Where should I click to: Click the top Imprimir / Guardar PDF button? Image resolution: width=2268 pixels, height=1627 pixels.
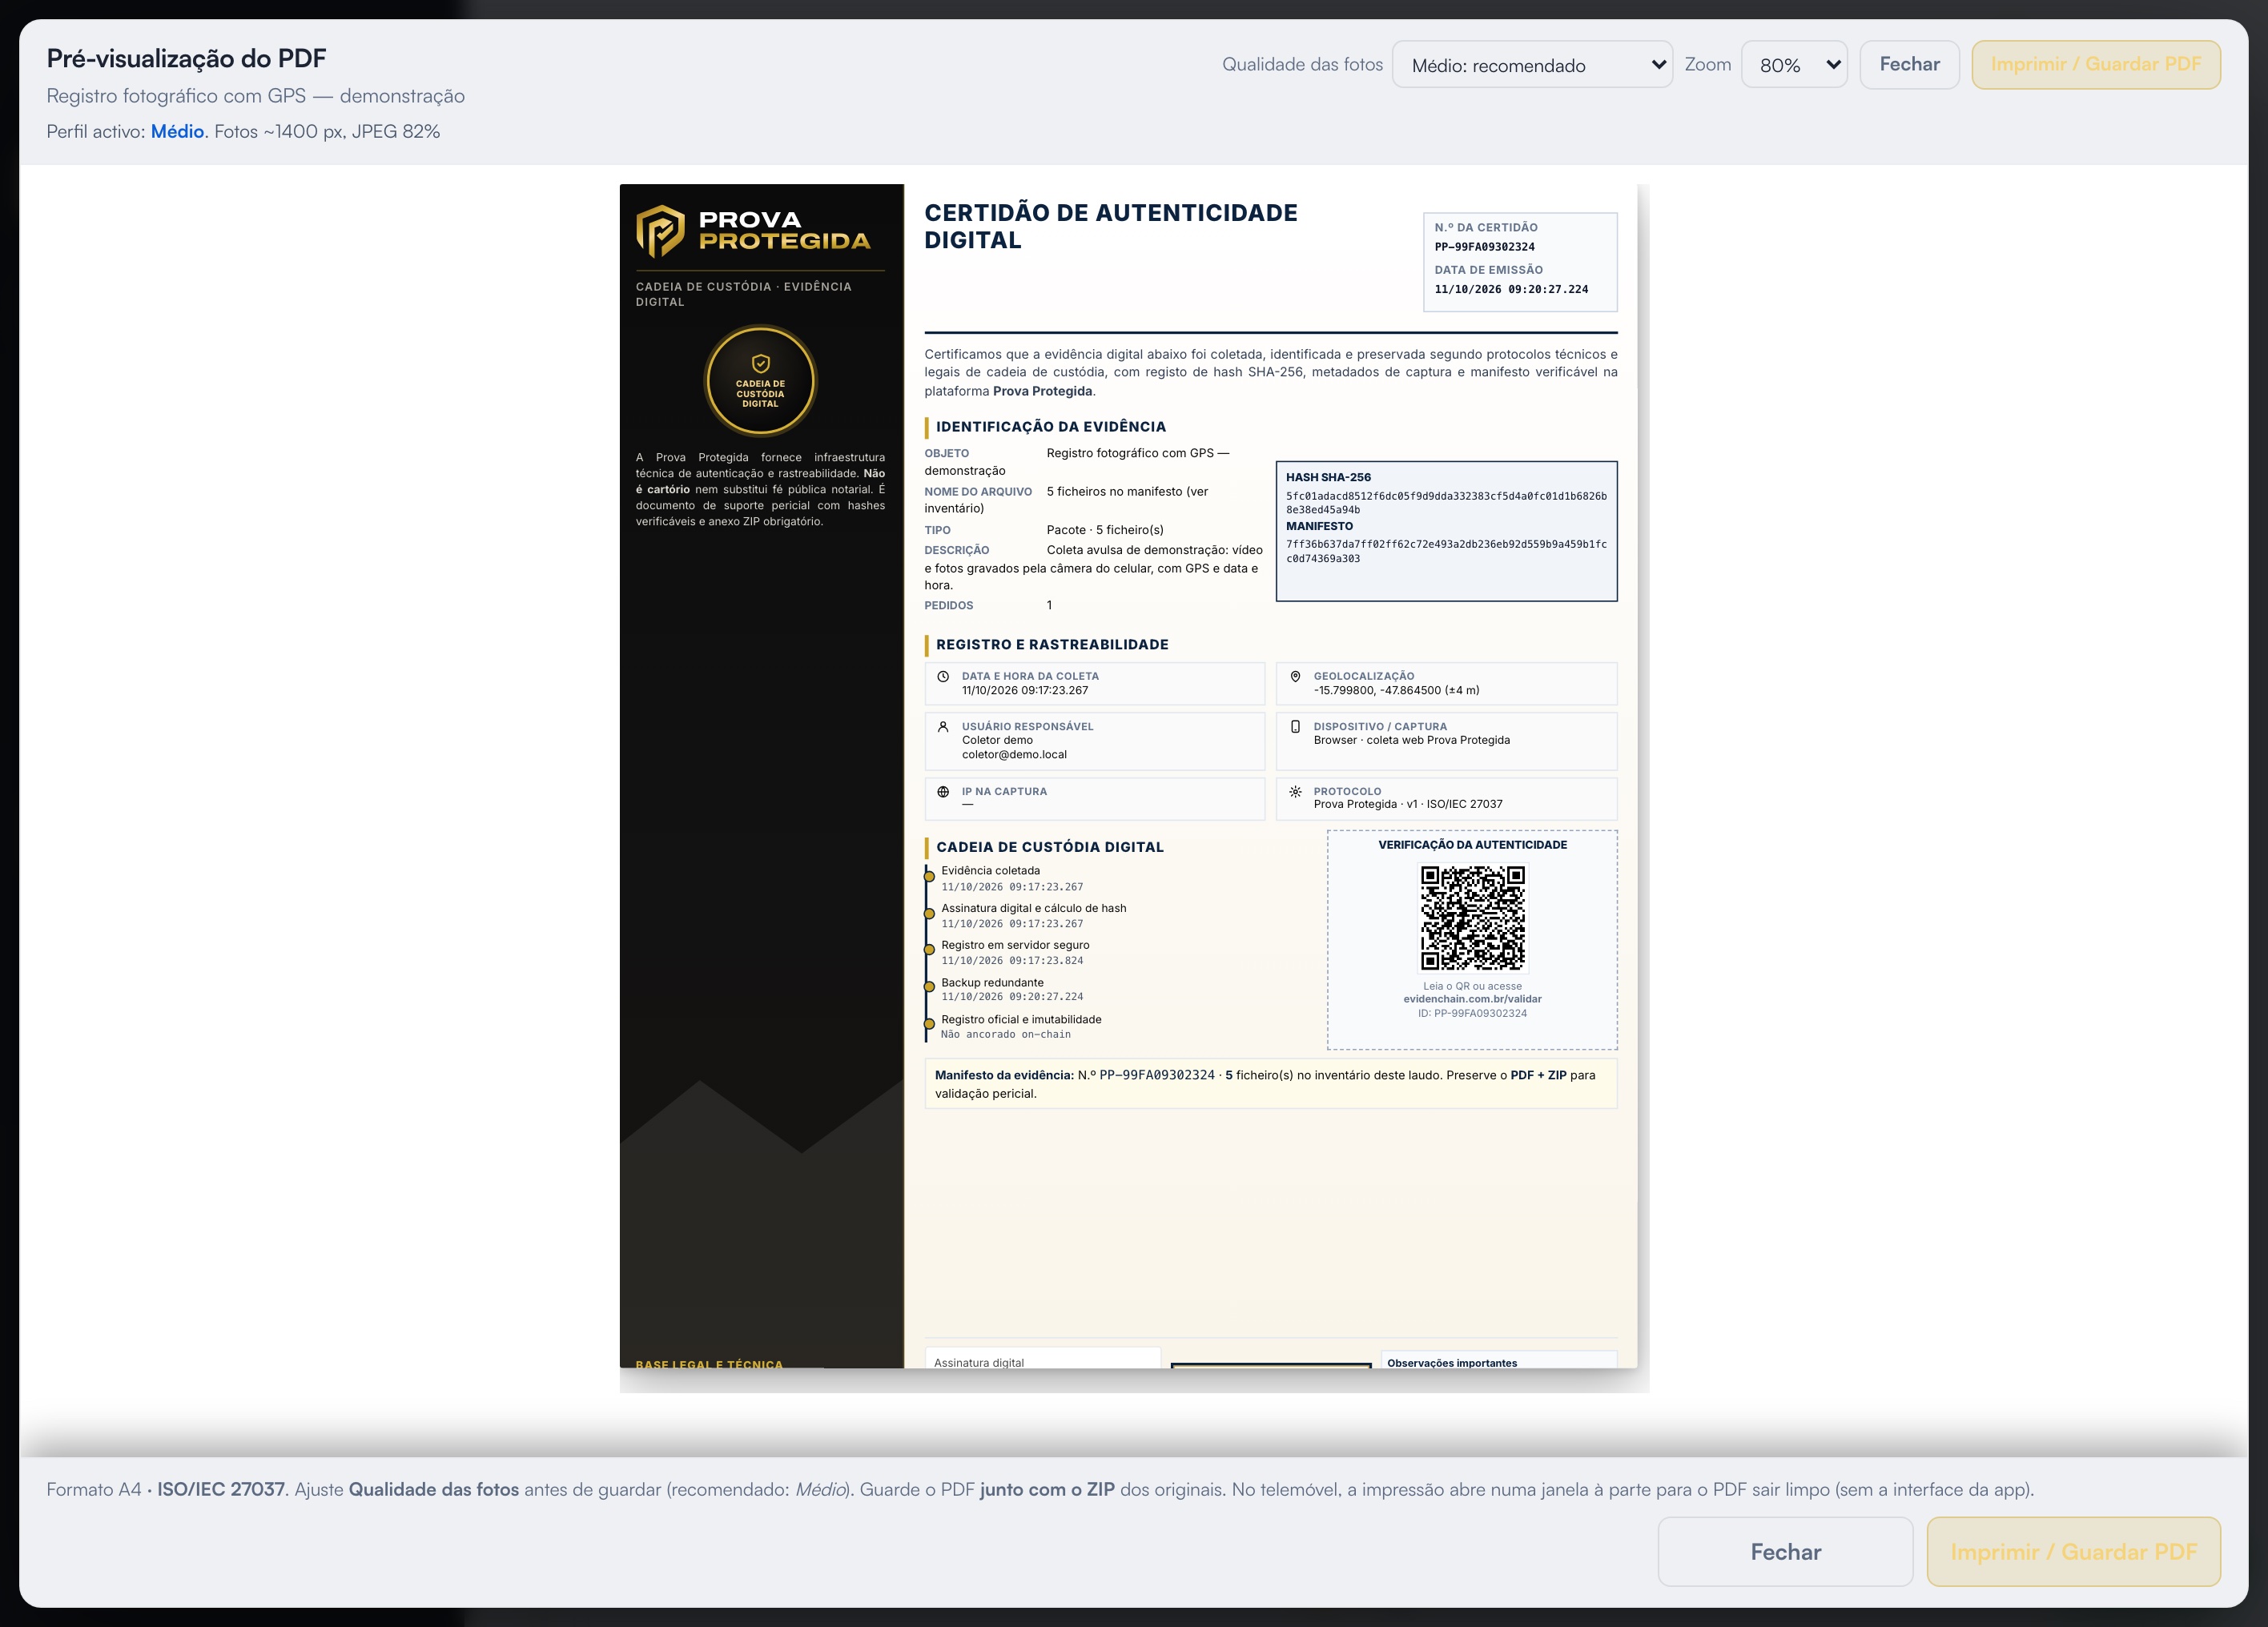pyautogui.click(x=2095, y=64)
